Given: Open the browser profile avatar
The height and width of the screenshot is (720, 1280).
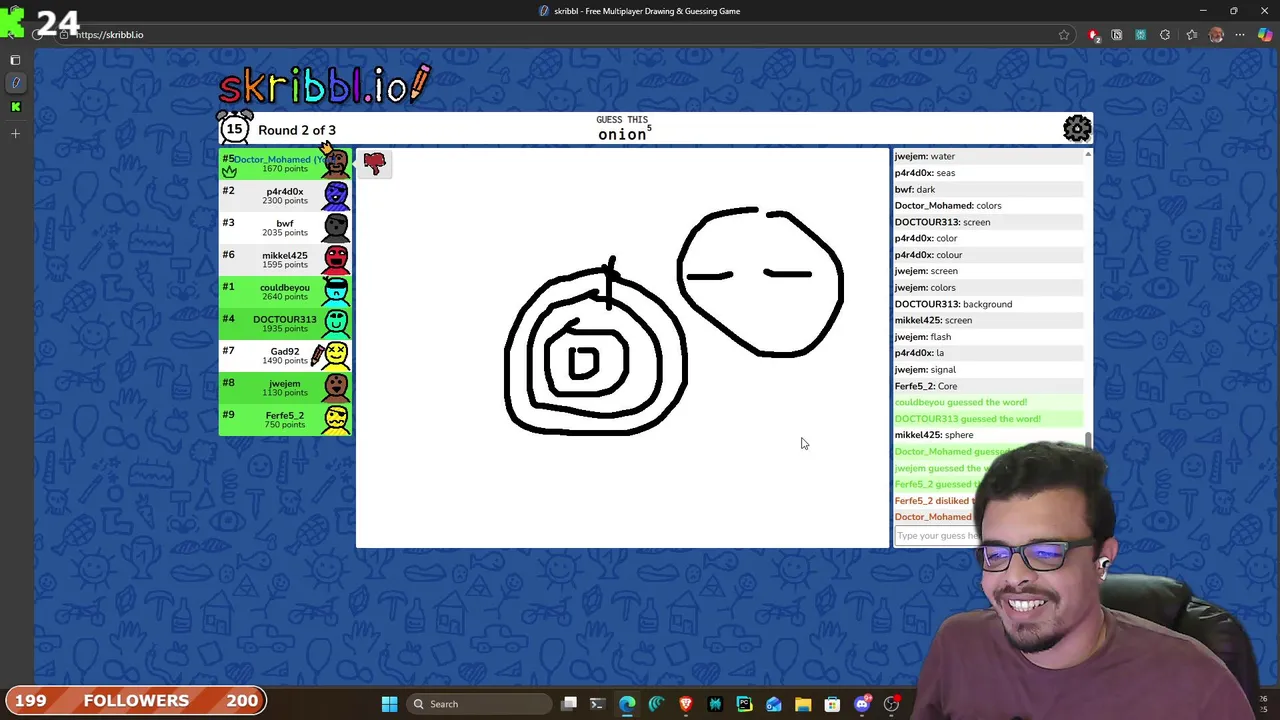Looking at the screenshot, I should coord(1216,35).
